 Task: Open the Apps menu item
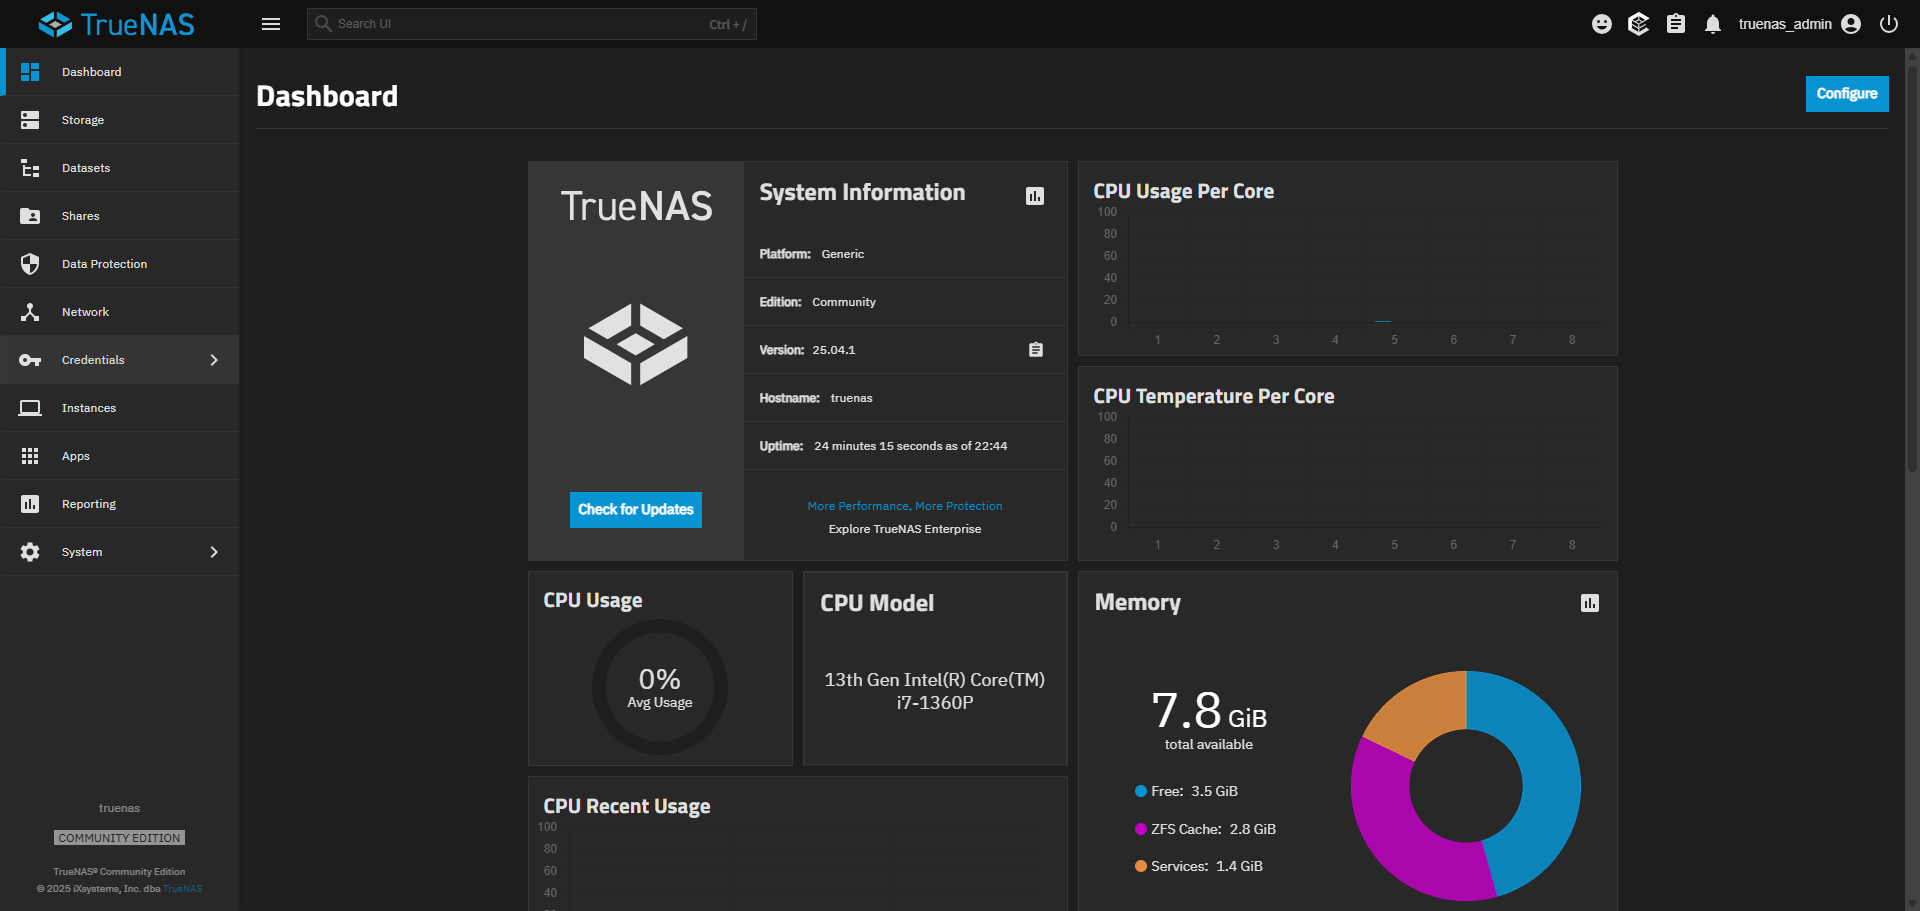(120, 456)
